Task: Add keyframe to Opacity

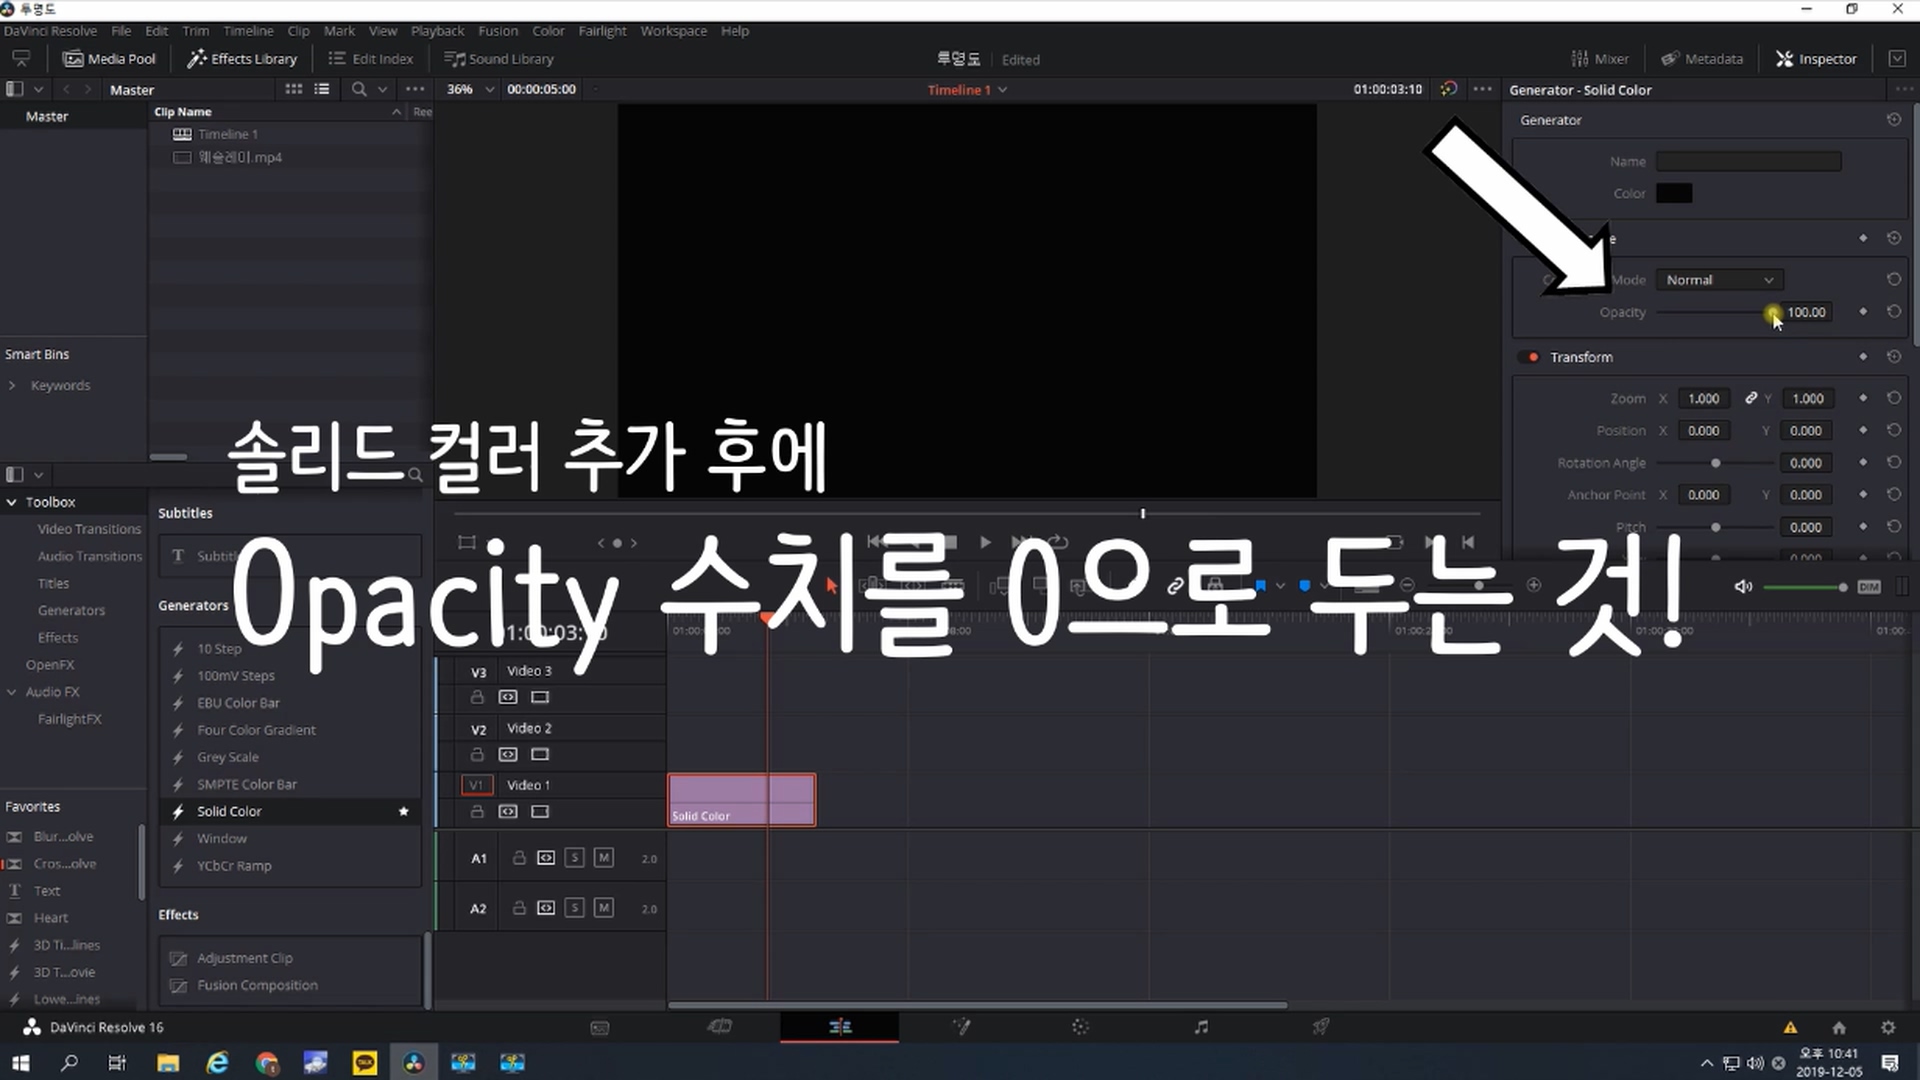Action: point(1863,312)
